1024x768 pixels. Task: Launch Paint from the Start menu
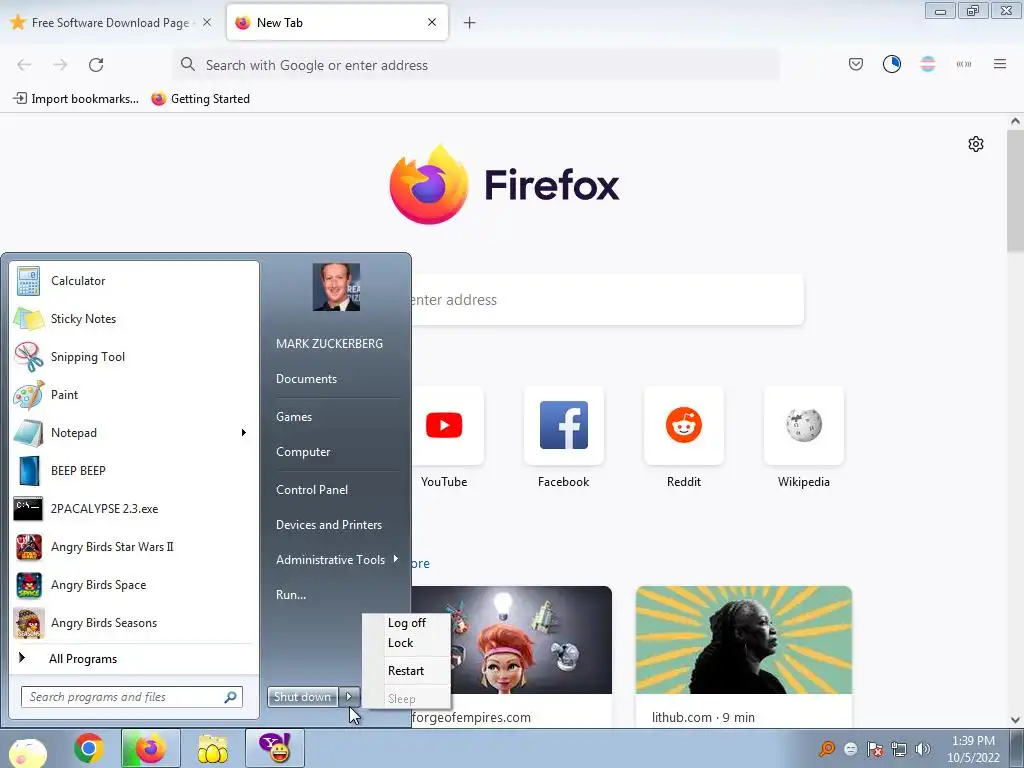click(x=134, y=394)
